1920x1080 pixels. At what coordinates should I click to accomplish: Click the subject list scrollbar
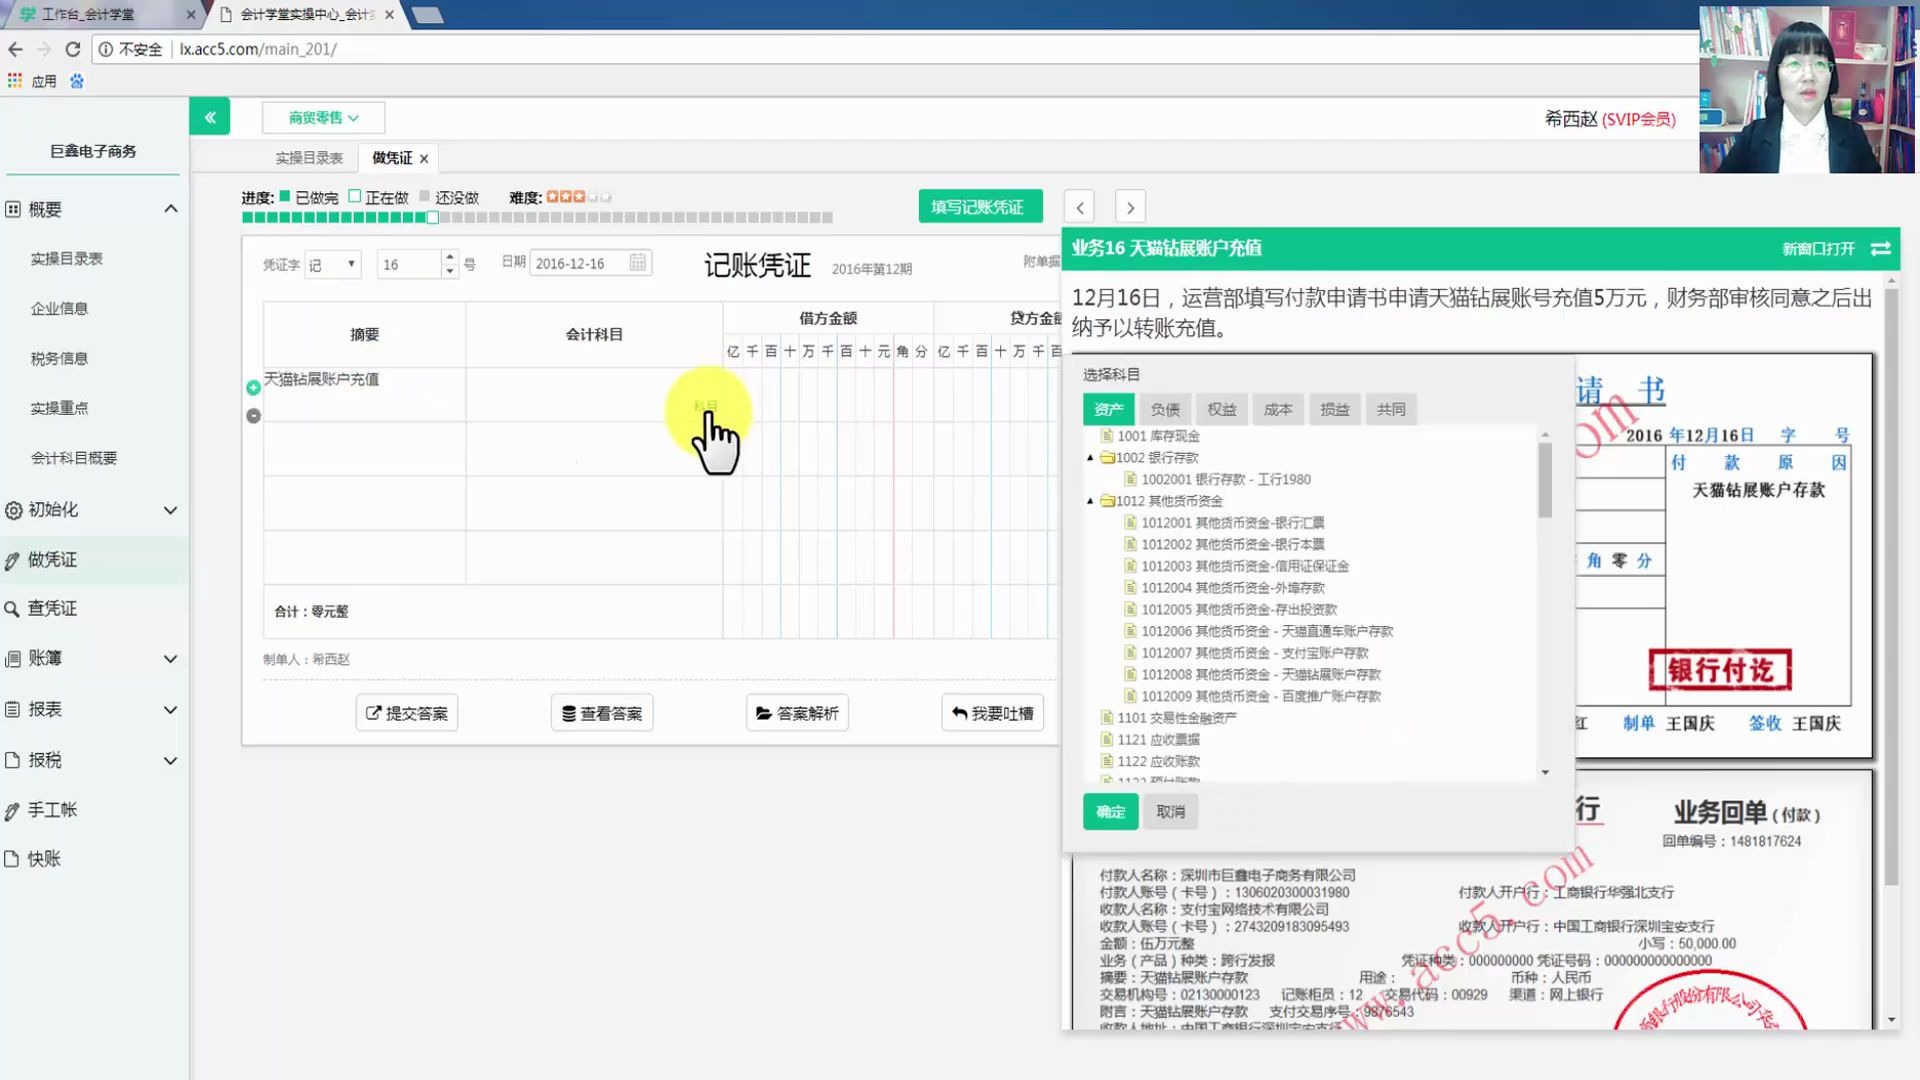[x=1545, y=480]
